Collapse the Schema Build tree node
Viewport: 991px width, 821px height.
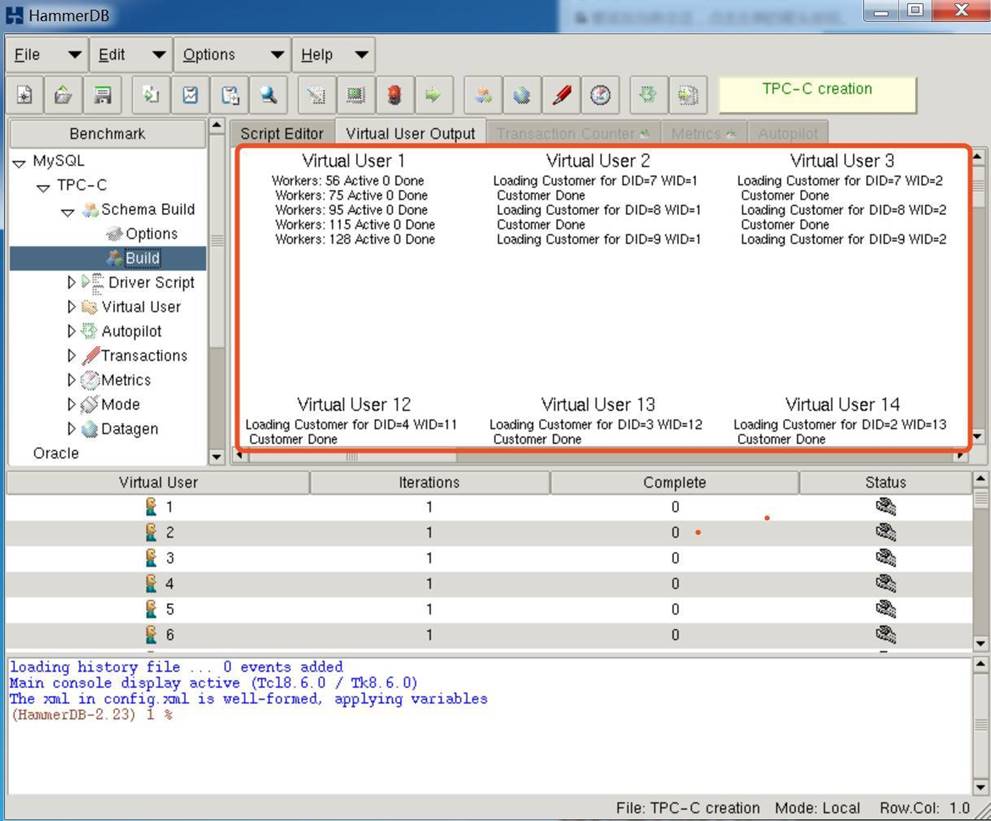point(67,210)
